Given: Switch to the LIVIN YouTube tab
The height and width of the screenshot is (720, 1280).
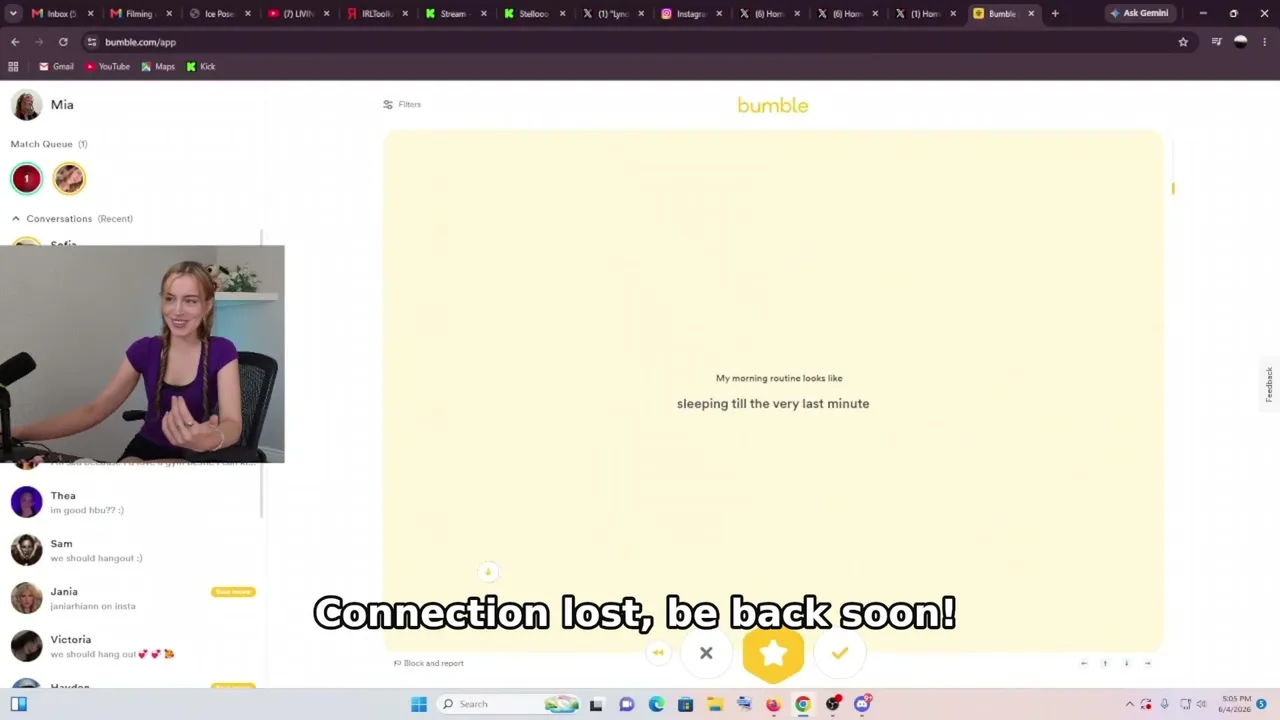Looking at the screenshot, I should 297,14.
